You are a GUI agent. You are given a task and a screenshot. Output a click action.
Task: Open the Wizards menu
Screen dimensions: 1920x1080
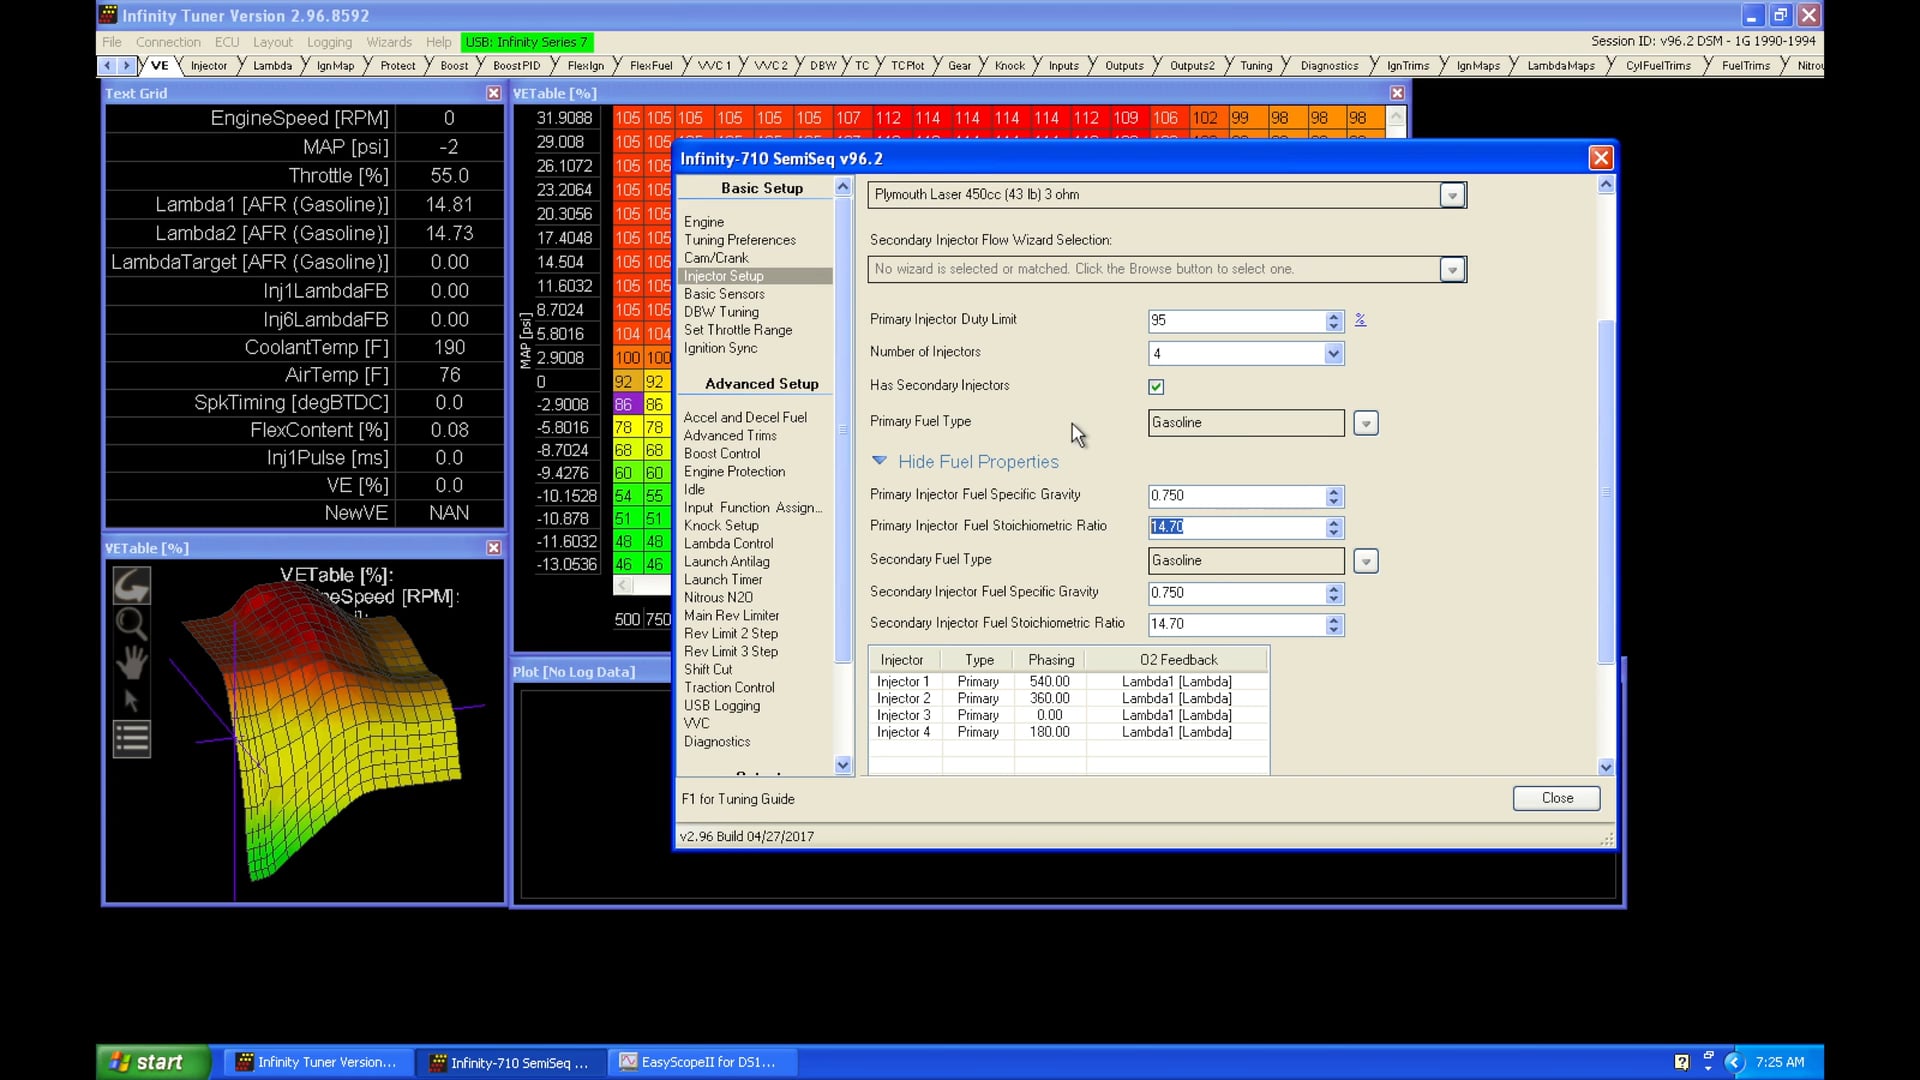tap(388, 42)
